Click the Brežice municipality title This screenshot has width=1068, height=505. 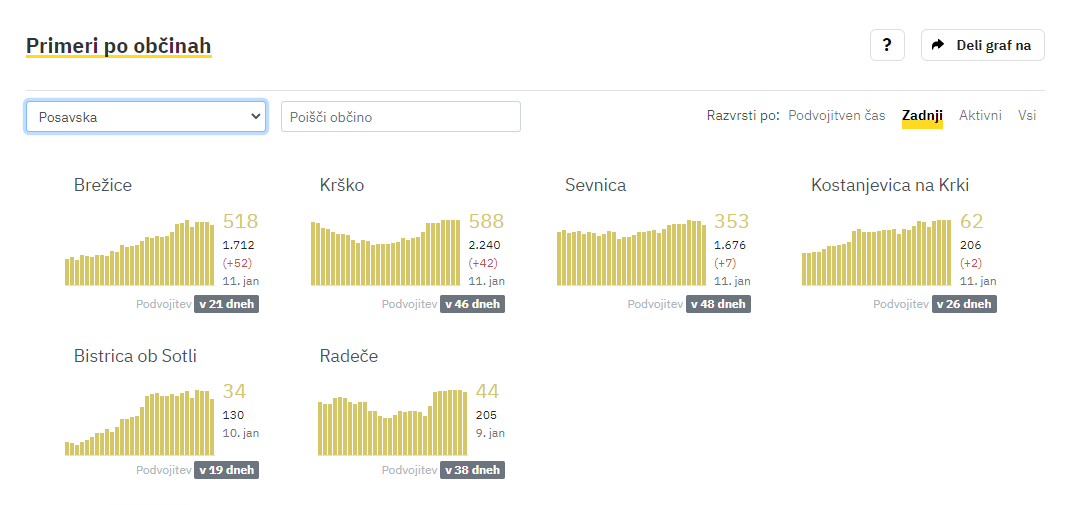[x=103, y=185]
